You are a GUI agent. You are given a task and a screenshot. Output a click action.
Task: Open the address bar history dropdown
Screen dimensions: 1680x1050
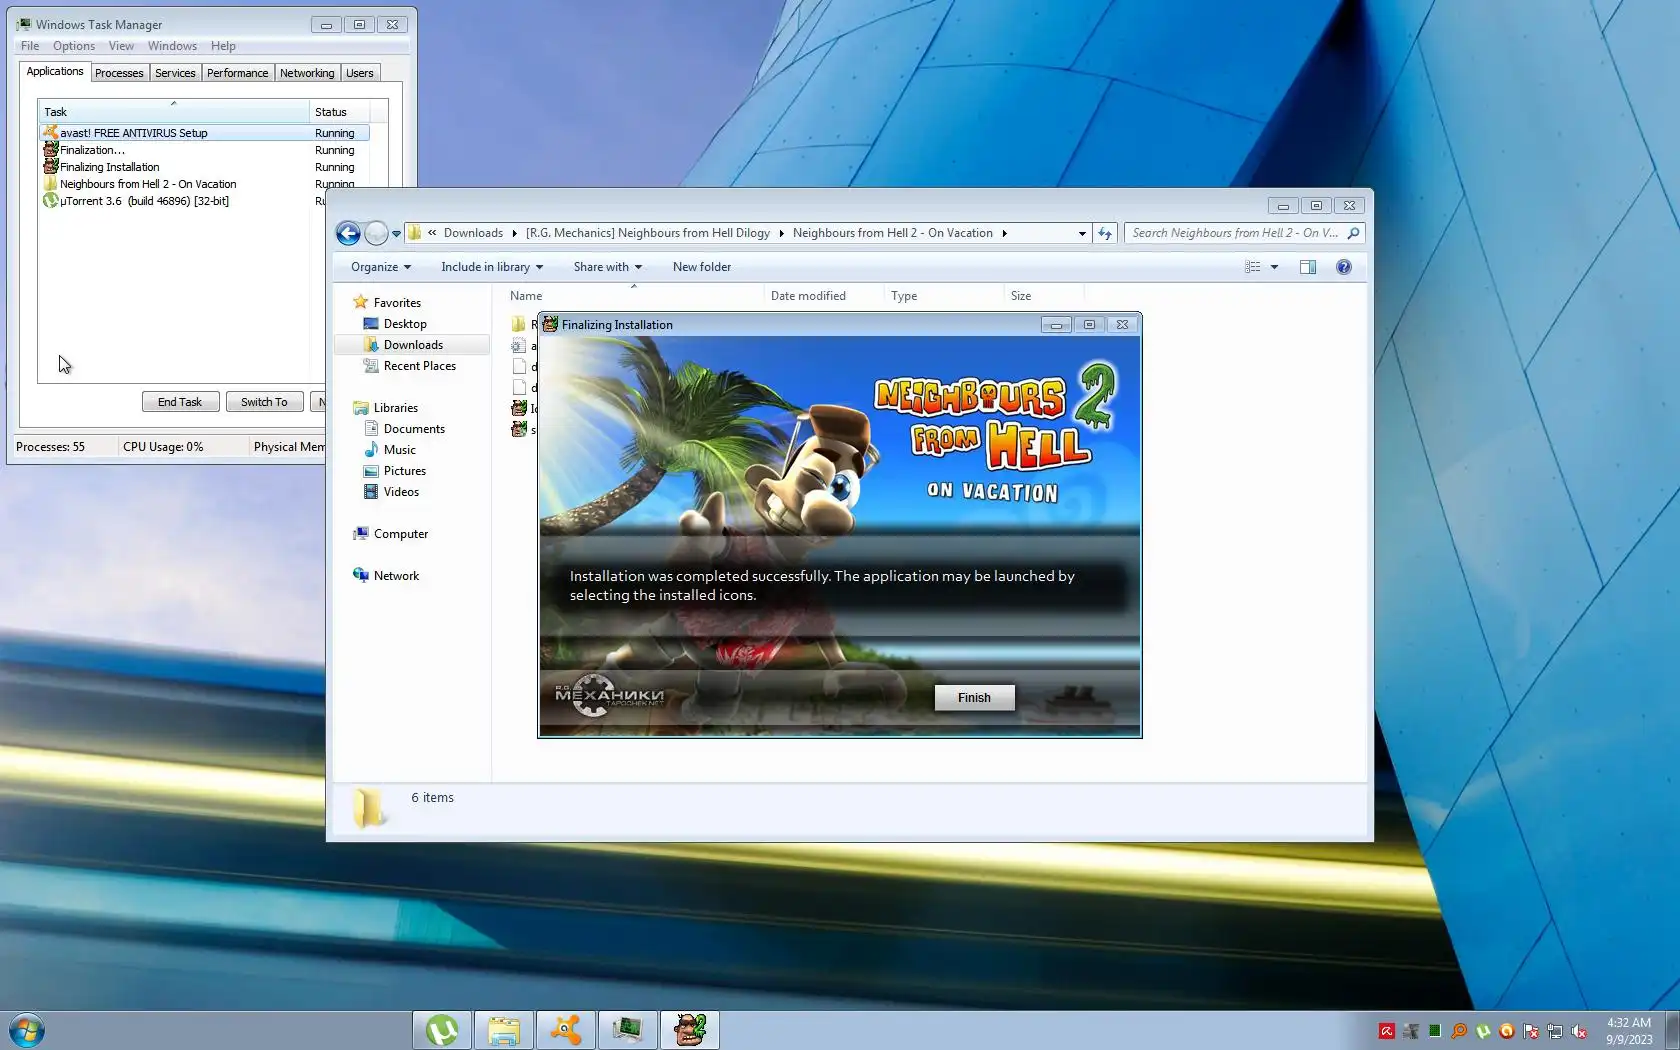click(1082, 233)
